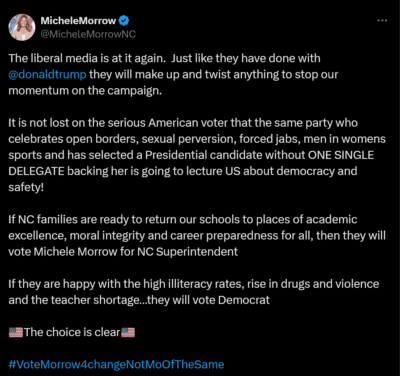Open Michele Morrow's profile picture
Image resolution: width=400 pixels, height=376 pixels.
point(22,27)
